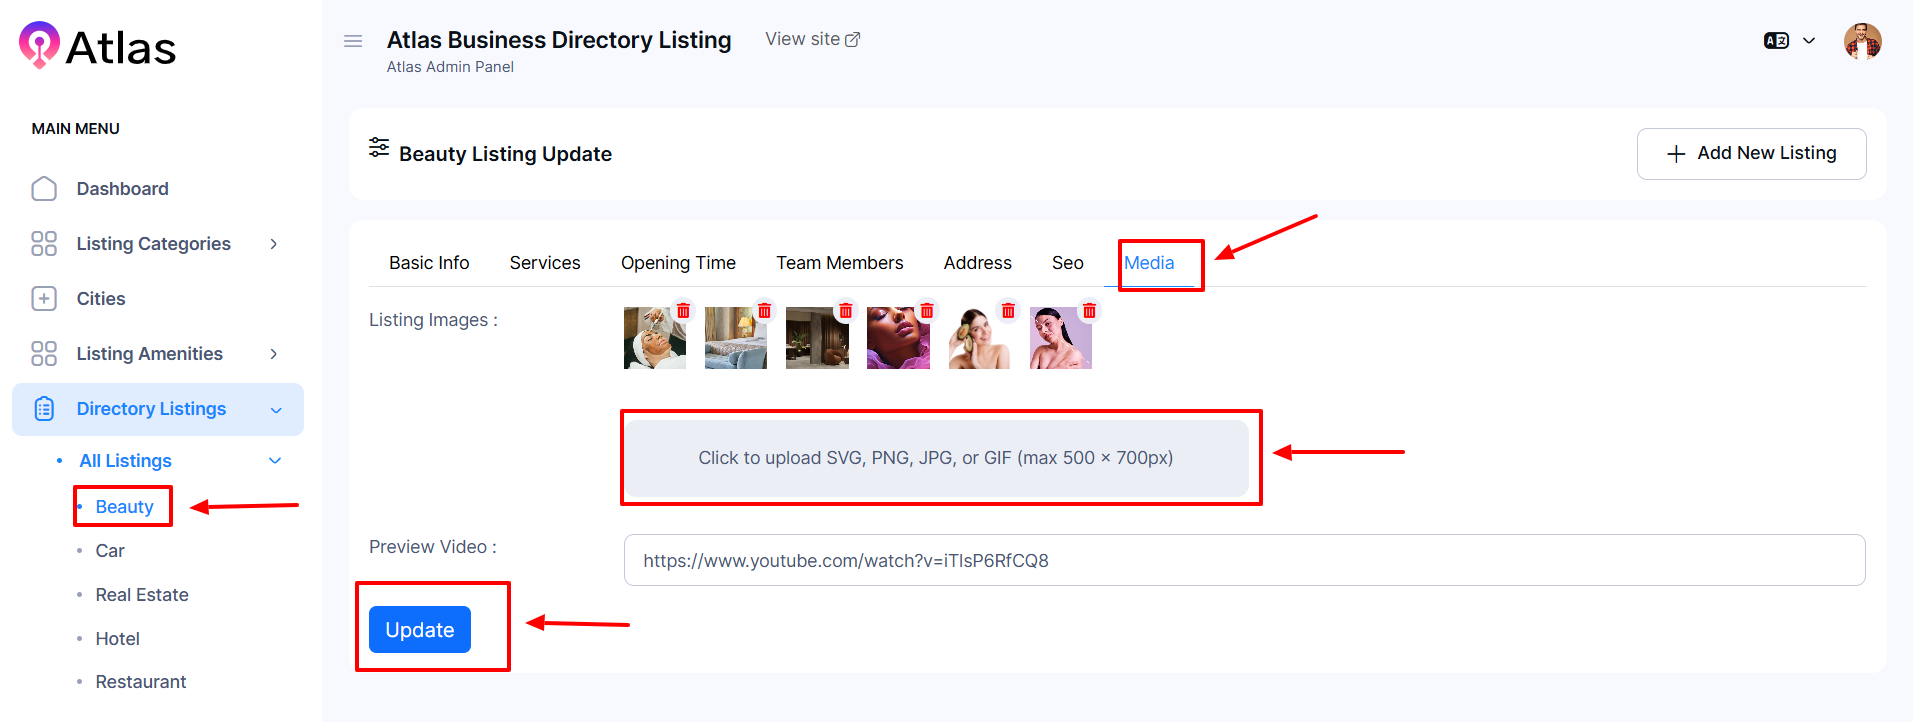The height and width of the screenshot is (722, 1913).
Task: Click the hamburger menu icon
Action: 353,41
